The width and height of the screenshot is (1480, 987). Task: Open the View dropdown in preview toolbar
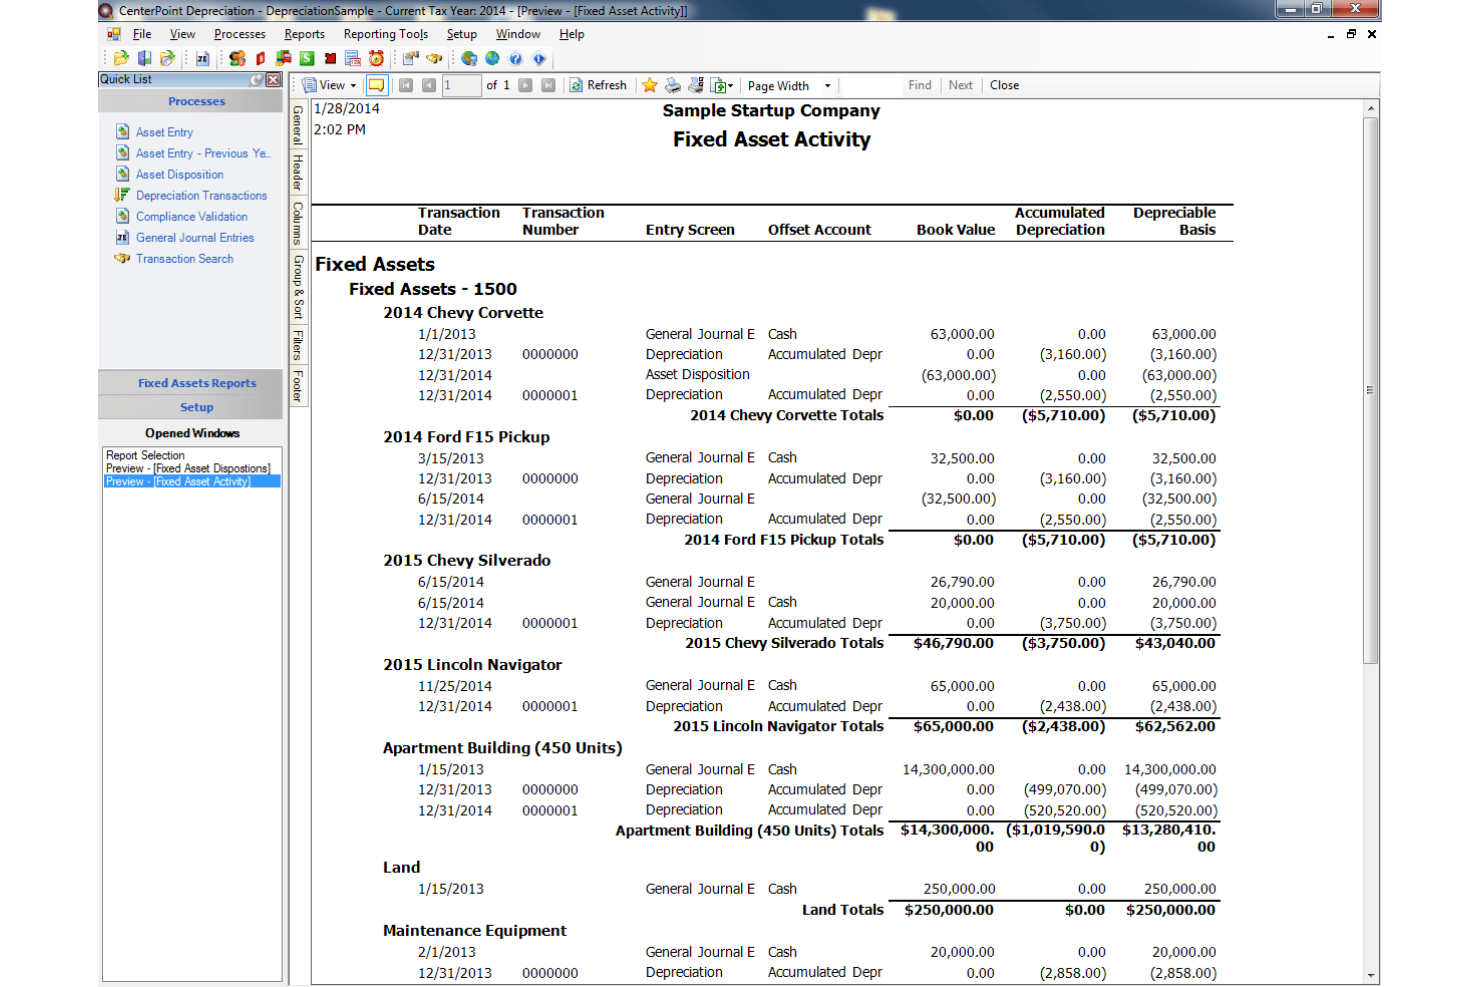click(331, 85)
